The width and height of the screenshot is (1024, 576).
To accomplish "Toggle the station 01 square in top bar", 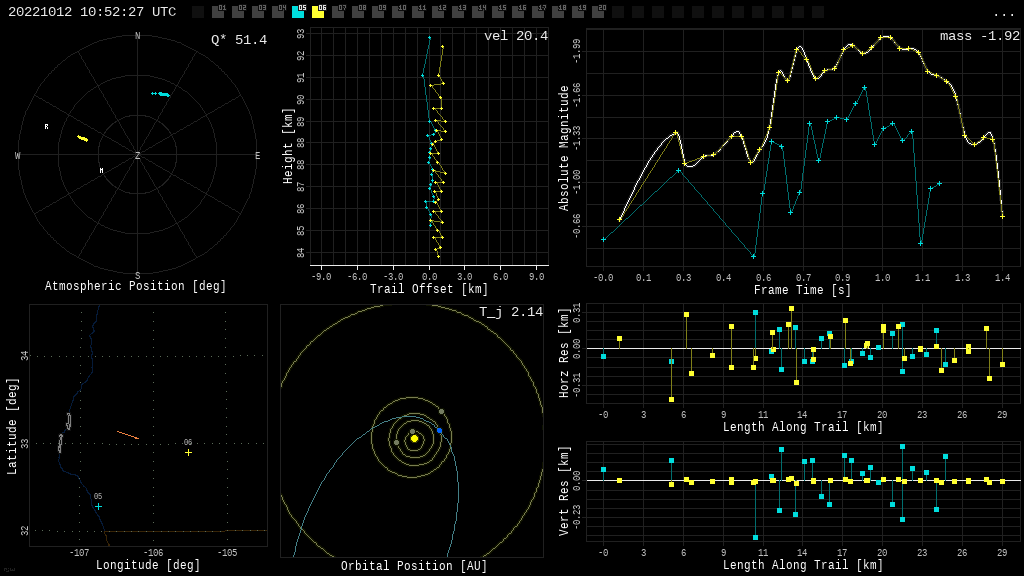I will 218,12.
